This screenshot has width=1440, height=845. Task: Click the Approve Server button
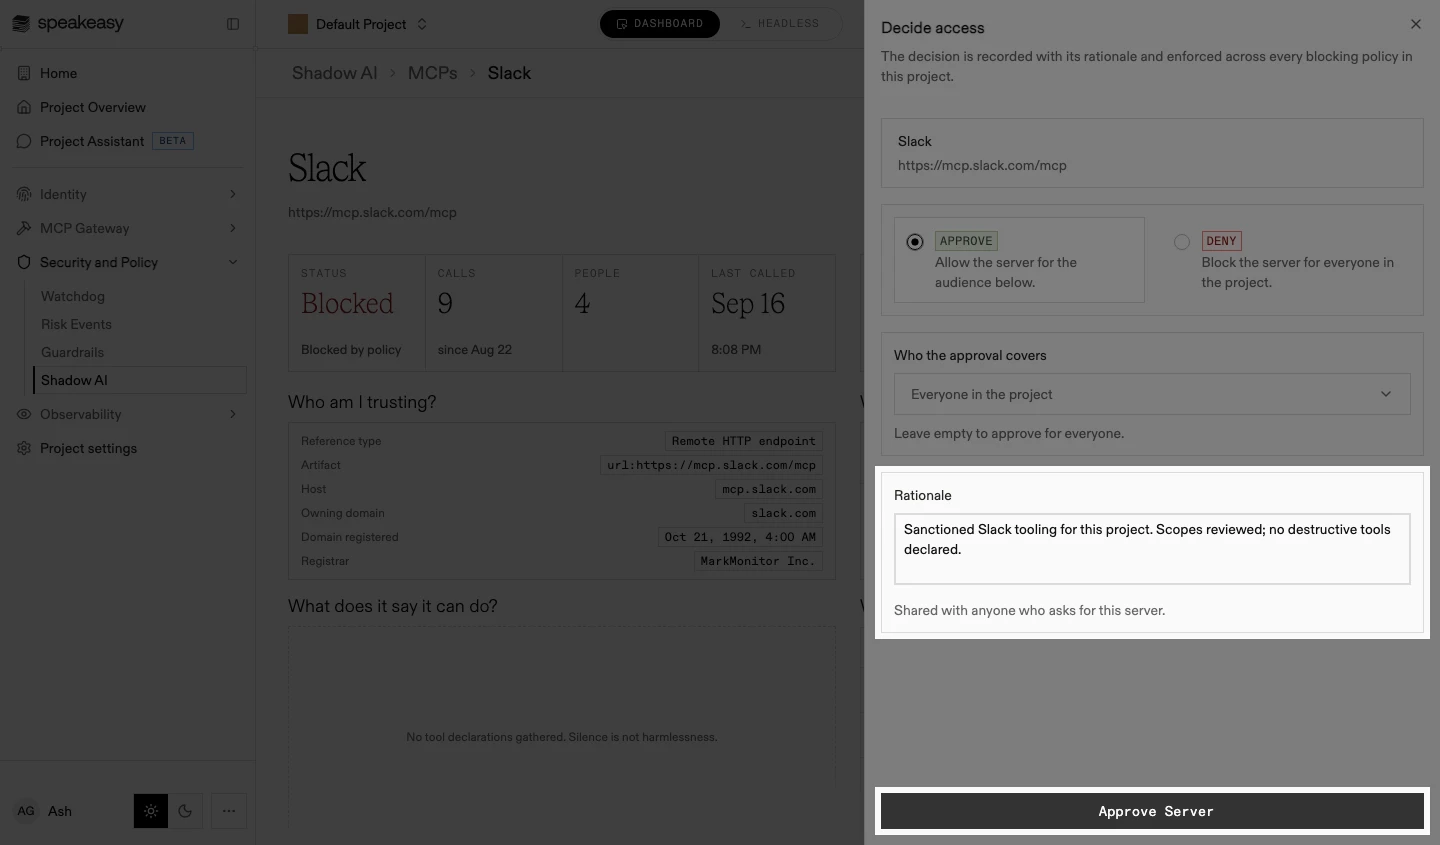1152,811
